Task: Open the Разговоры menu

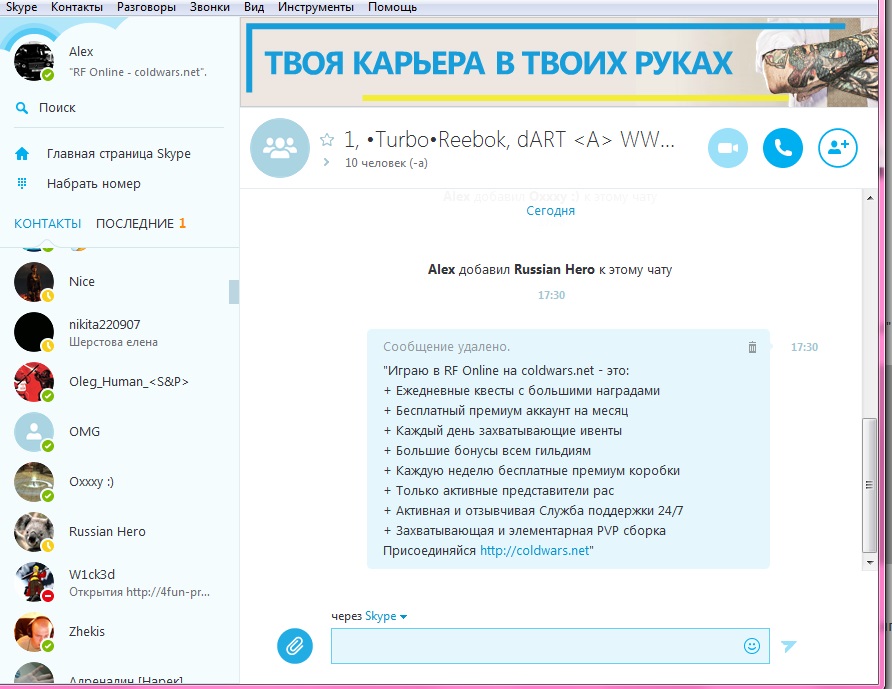Action: (x=146, y=7)
